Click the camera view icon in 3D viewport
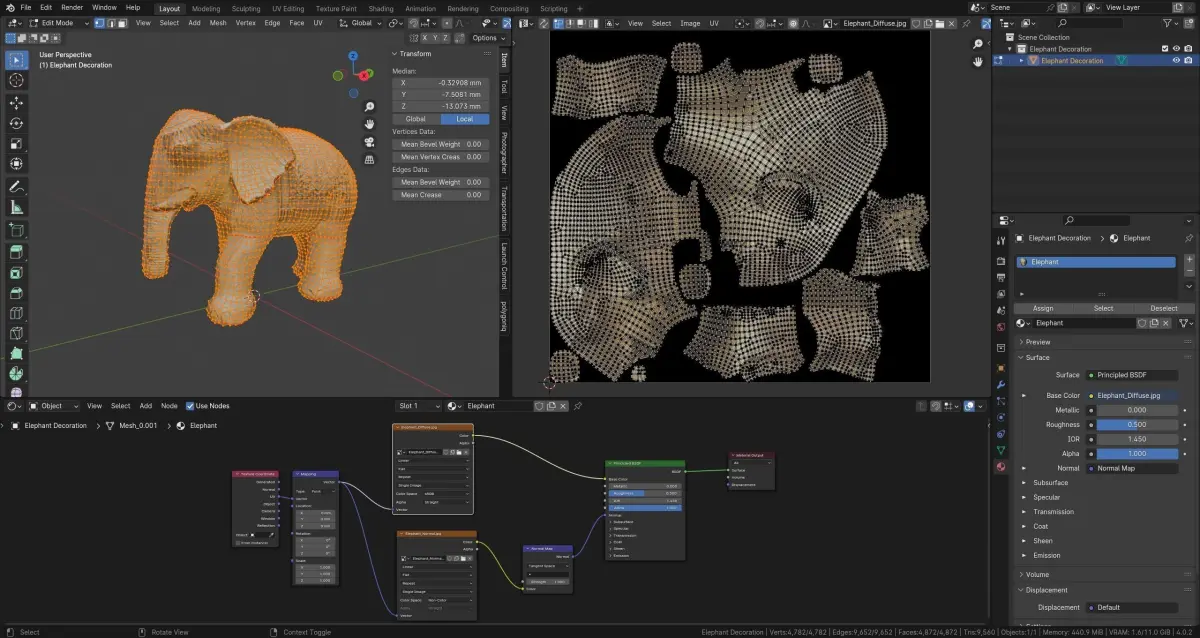1200x638 pixels. [x=369, y=141]
